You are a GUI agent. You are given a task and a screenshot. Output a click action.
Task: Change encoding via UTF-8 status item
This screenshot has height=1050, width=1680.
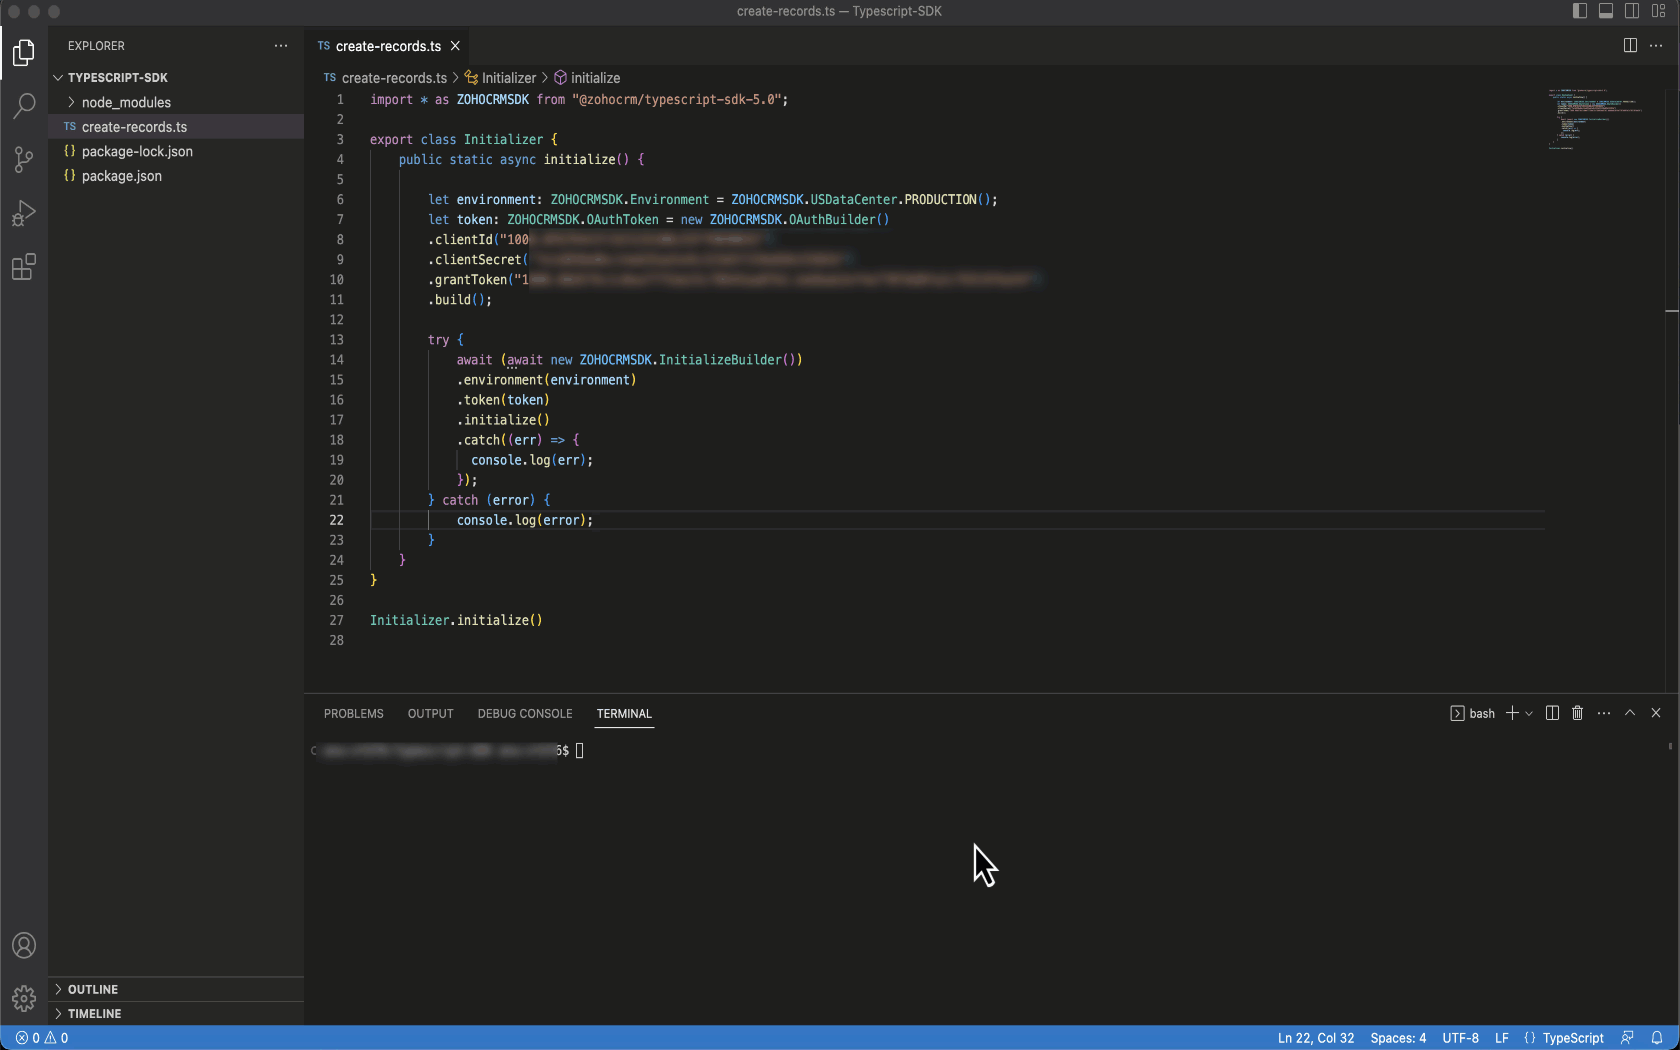click(1460, 1038)
